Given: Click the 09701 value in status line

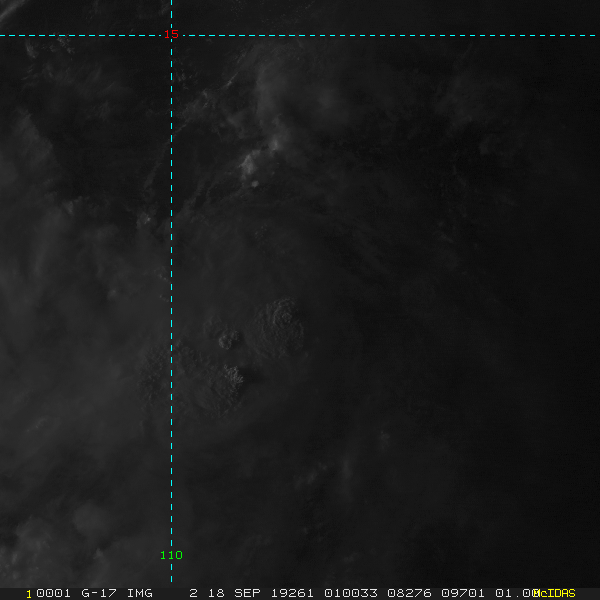Looking at the screenshot, I should pos(463,593).
